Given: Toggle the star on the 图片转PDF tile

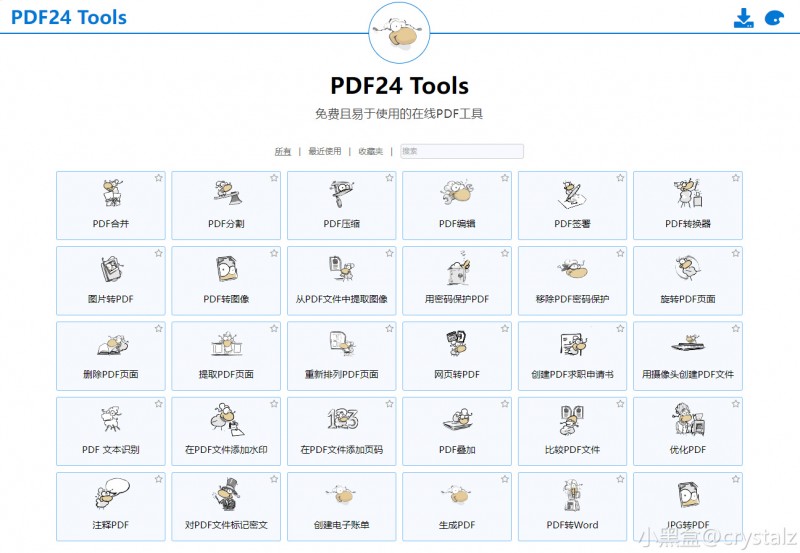Looking at the screenshot, I should (159, 253).
